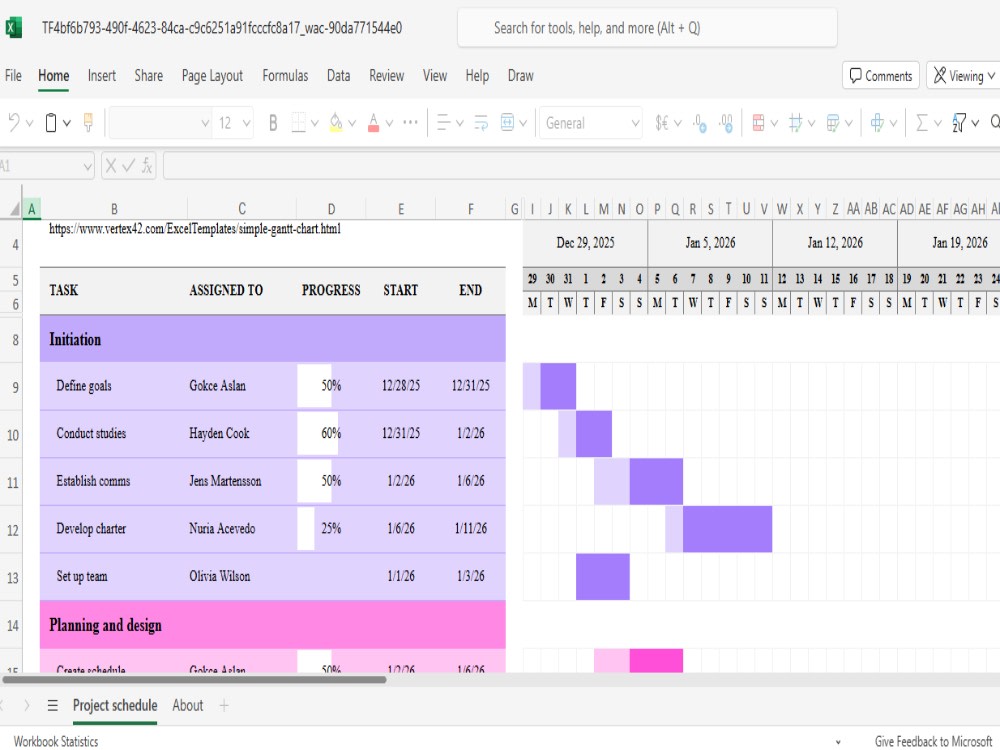Click the formula cancel X icon

coord(111,166)
